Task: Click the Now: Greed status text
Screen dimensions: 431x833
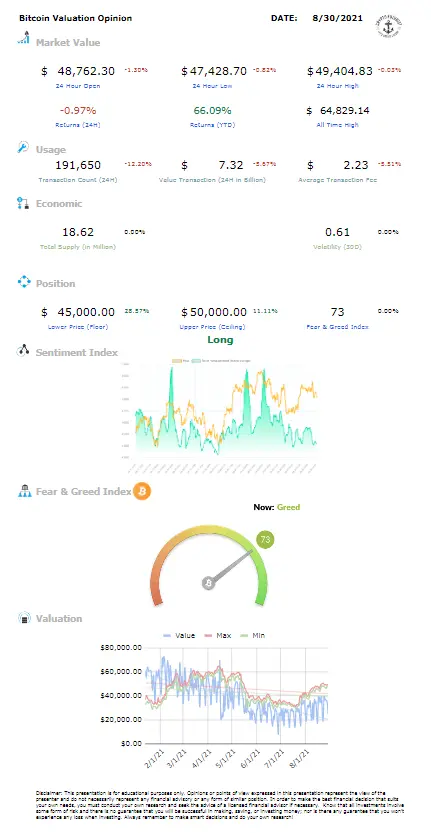Action: click(277, 507)
